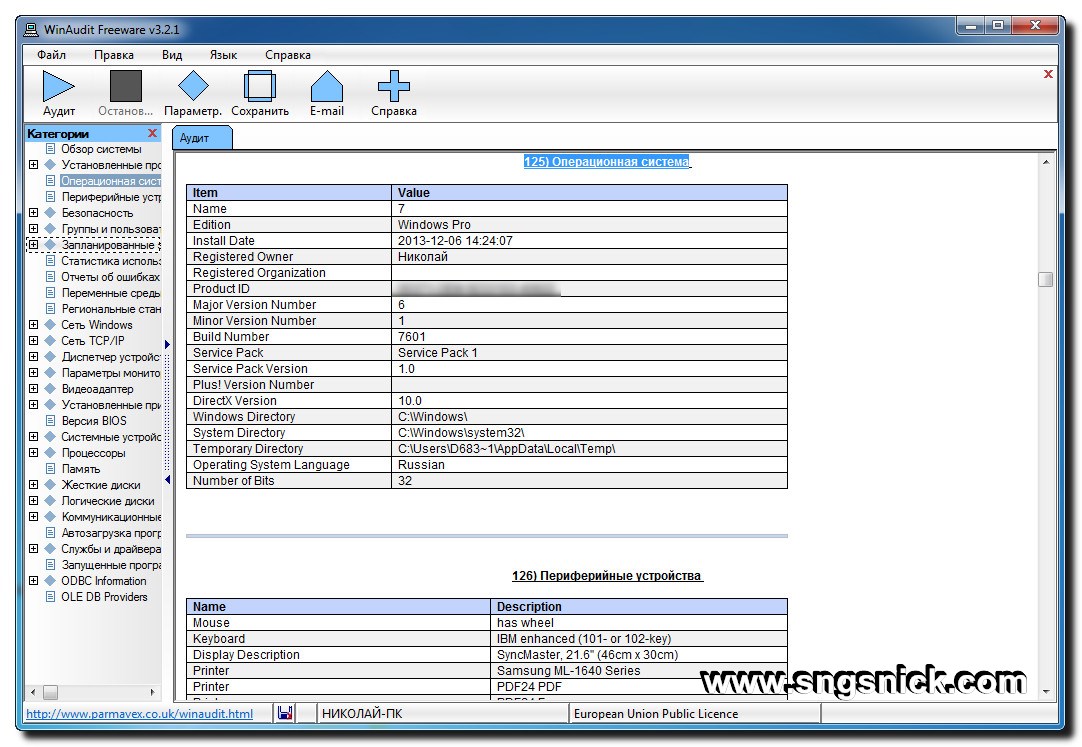The height and width of the screenshot is (747, 1082).
Task: Click the 125) Операционная система heading link
Action: click(607, 161)
